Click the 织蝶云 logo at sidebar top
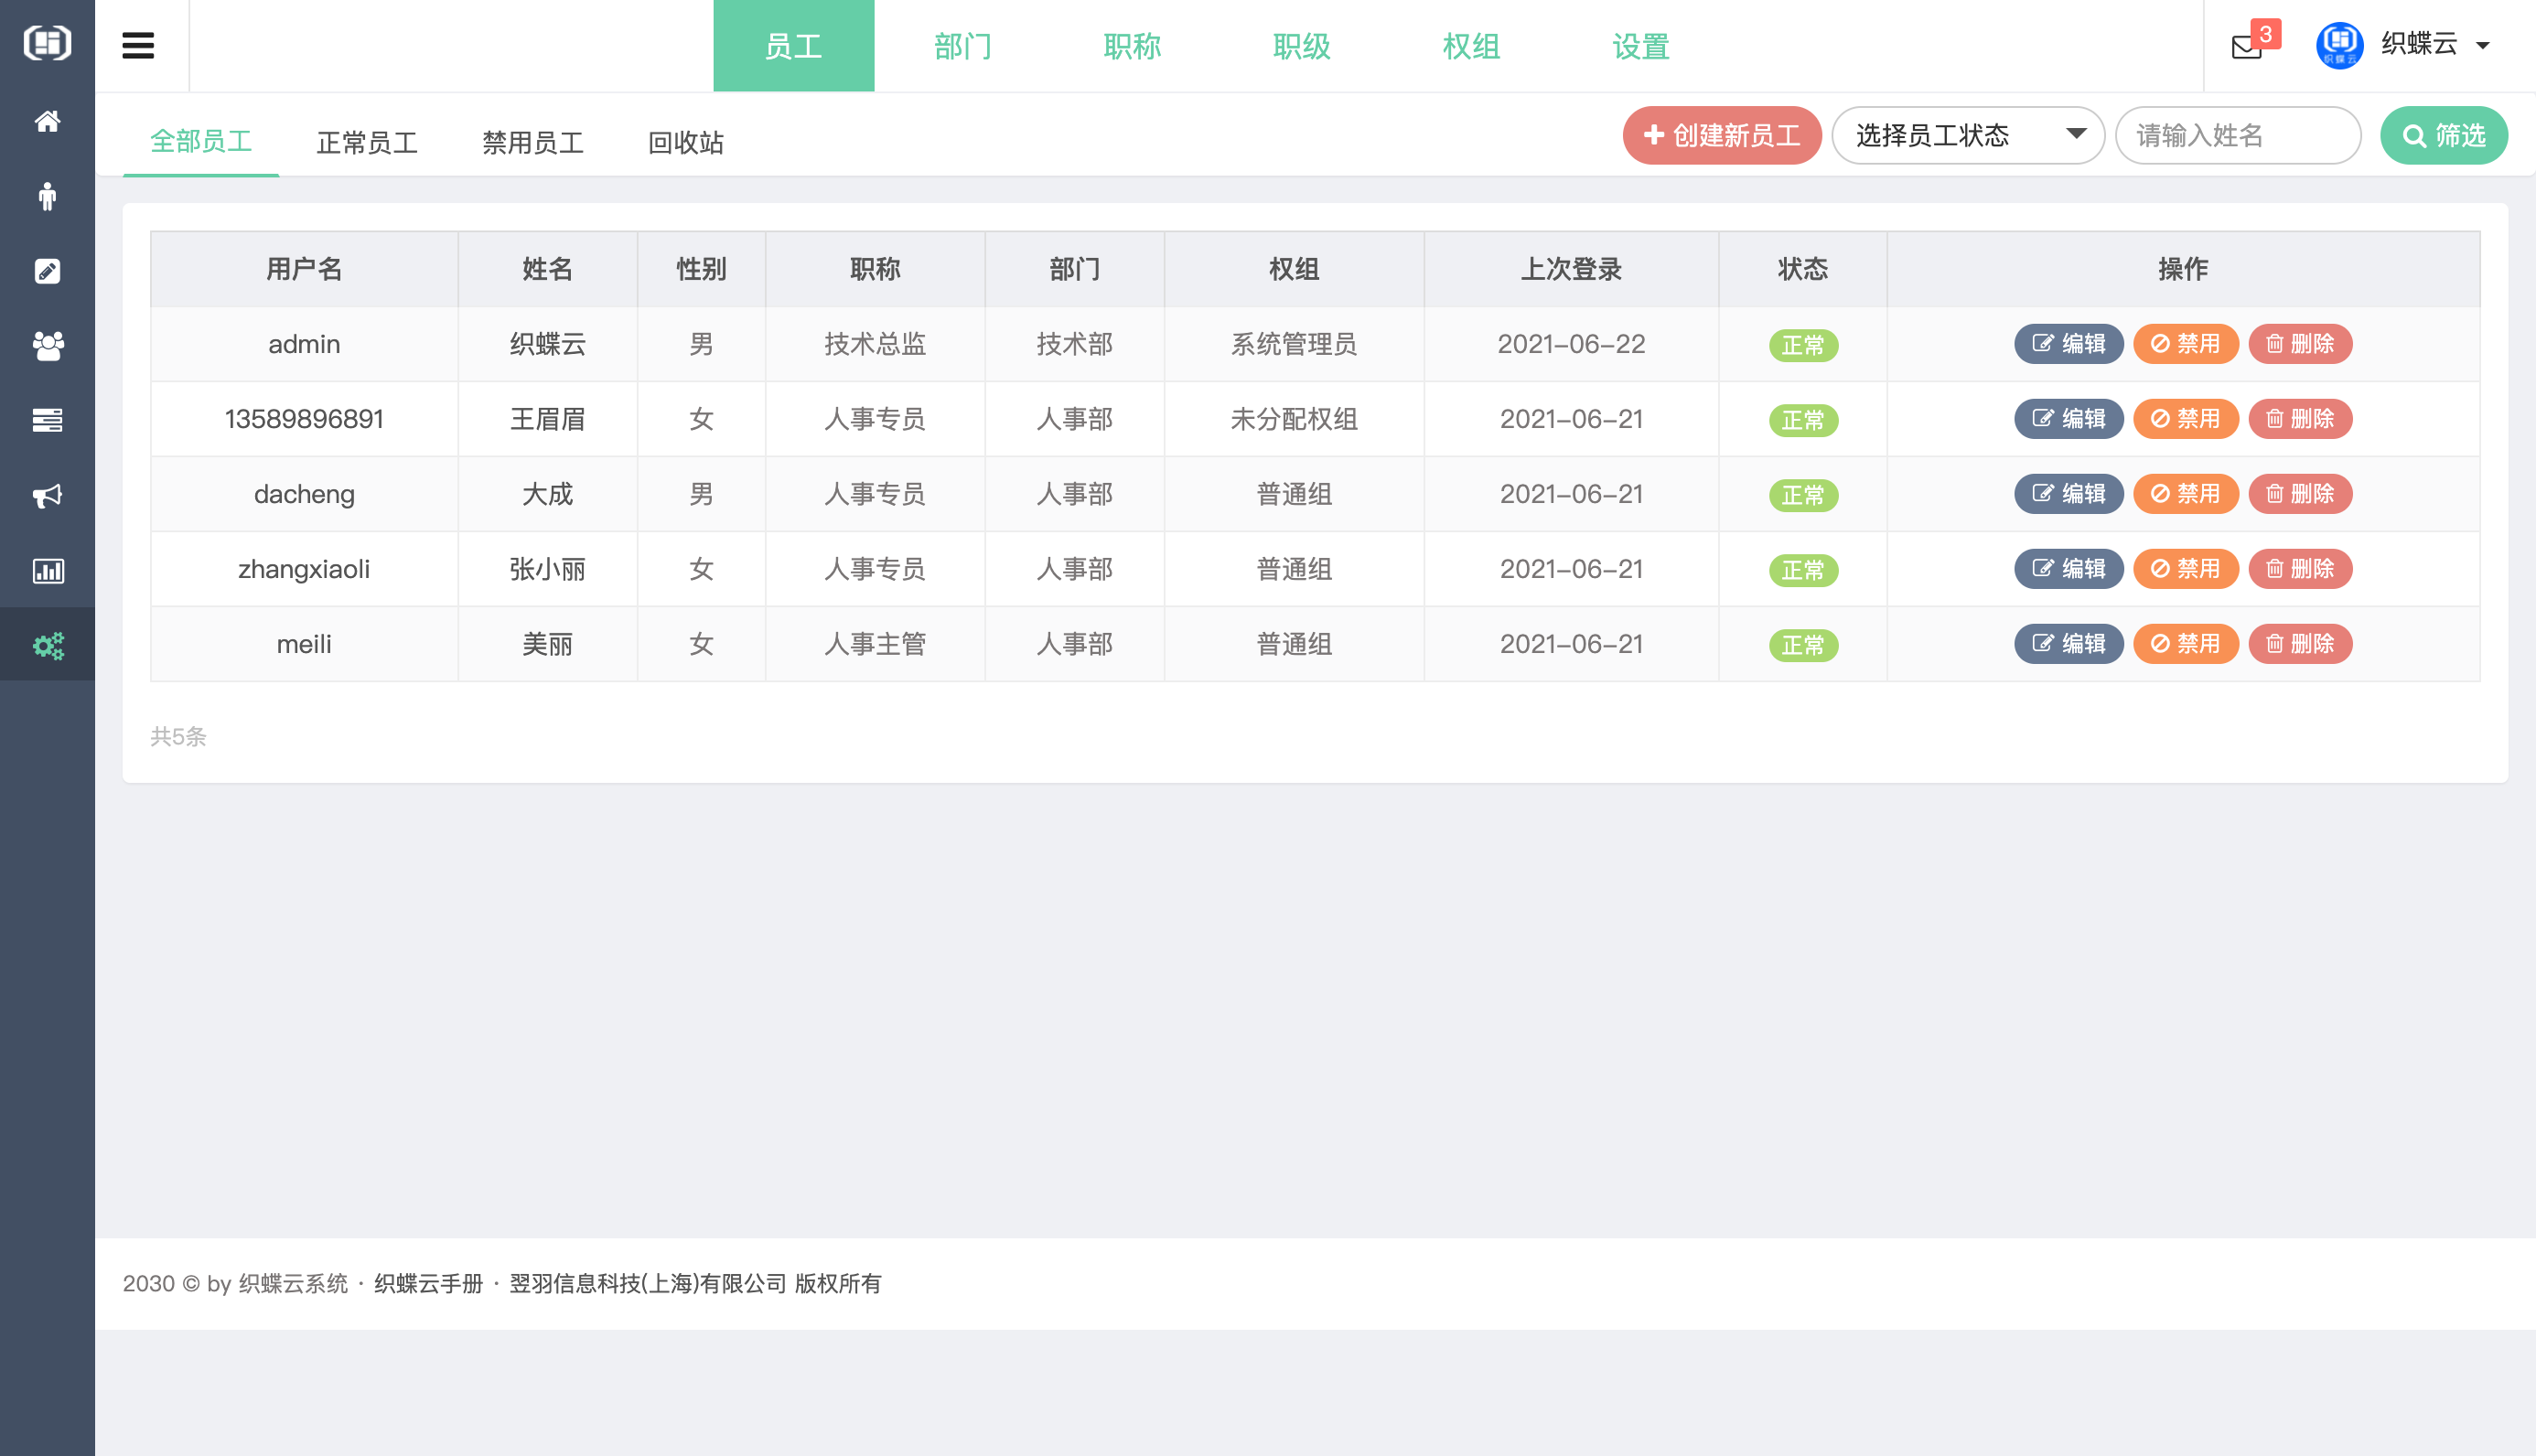This screenshot has width=2536, height=1456. click(x=47, y=43)
